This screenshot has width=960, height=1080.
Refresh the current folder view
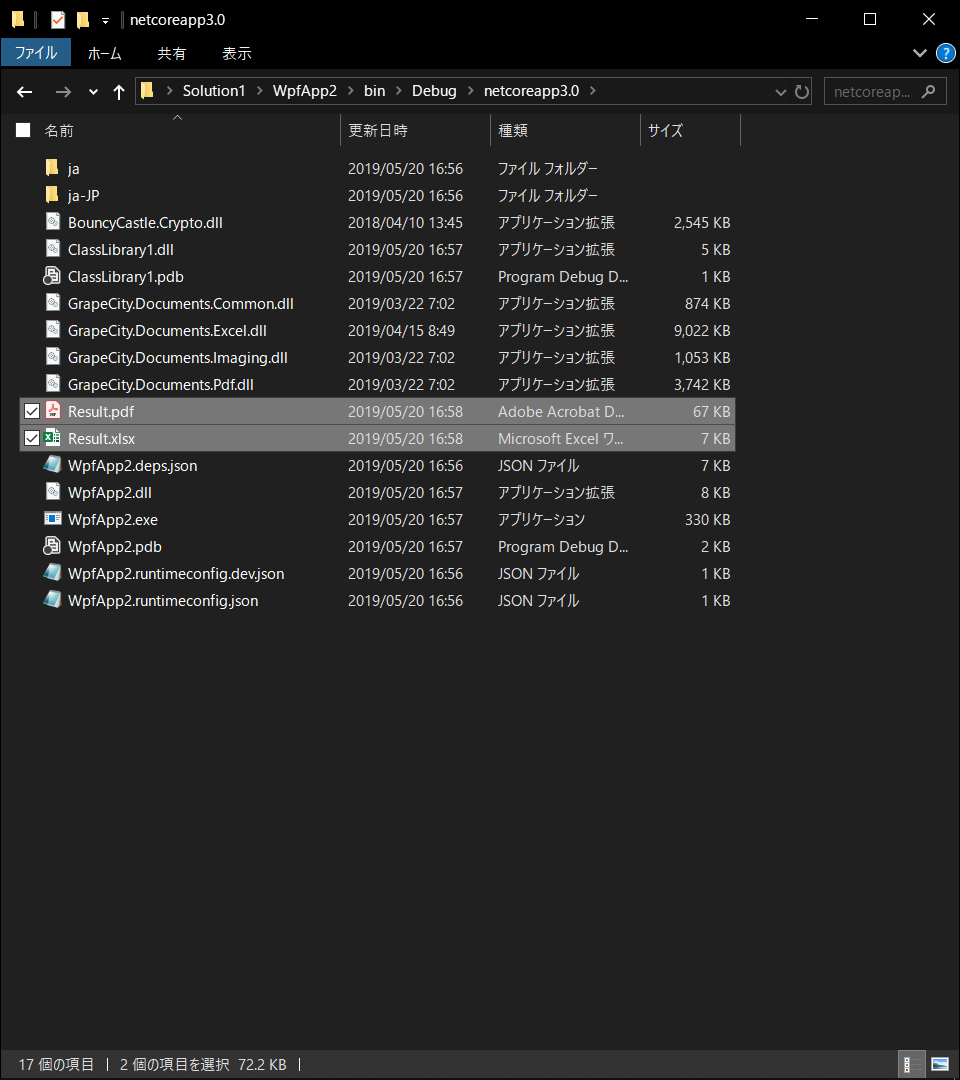coord(802,92)
